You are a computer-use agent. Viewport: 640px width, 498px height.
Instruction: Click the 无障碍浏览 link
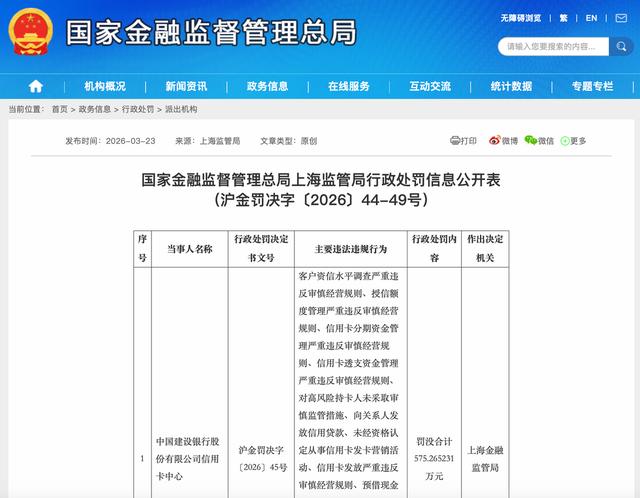tap(521, 18)
